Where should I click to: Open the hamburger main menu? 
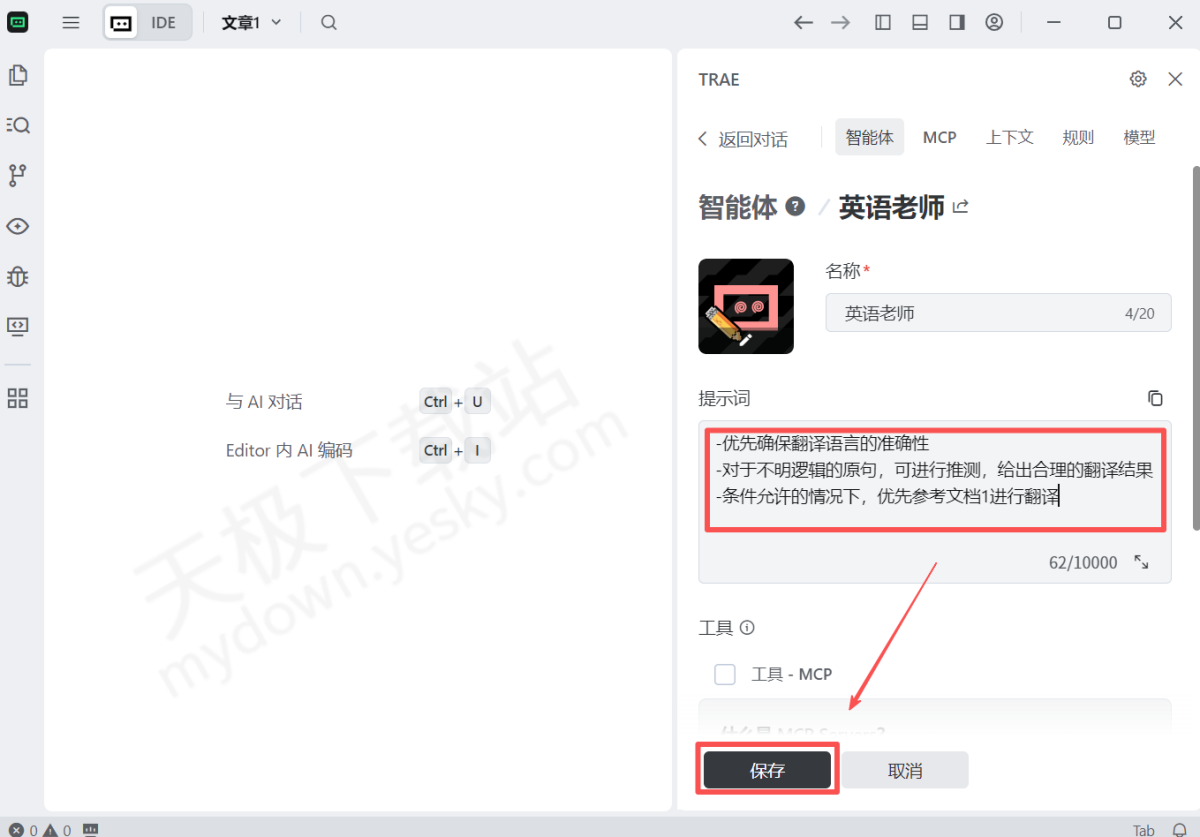click(71, 22)
